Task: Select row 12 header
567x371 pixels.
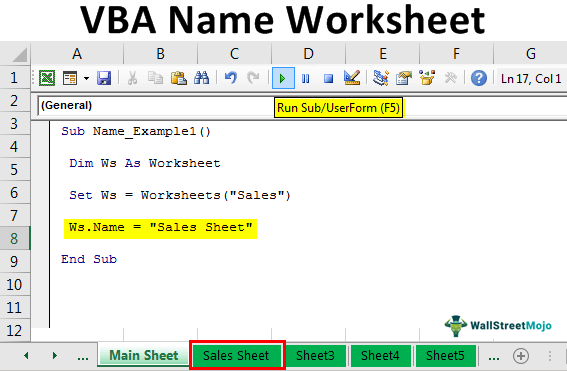Action: 14,331
